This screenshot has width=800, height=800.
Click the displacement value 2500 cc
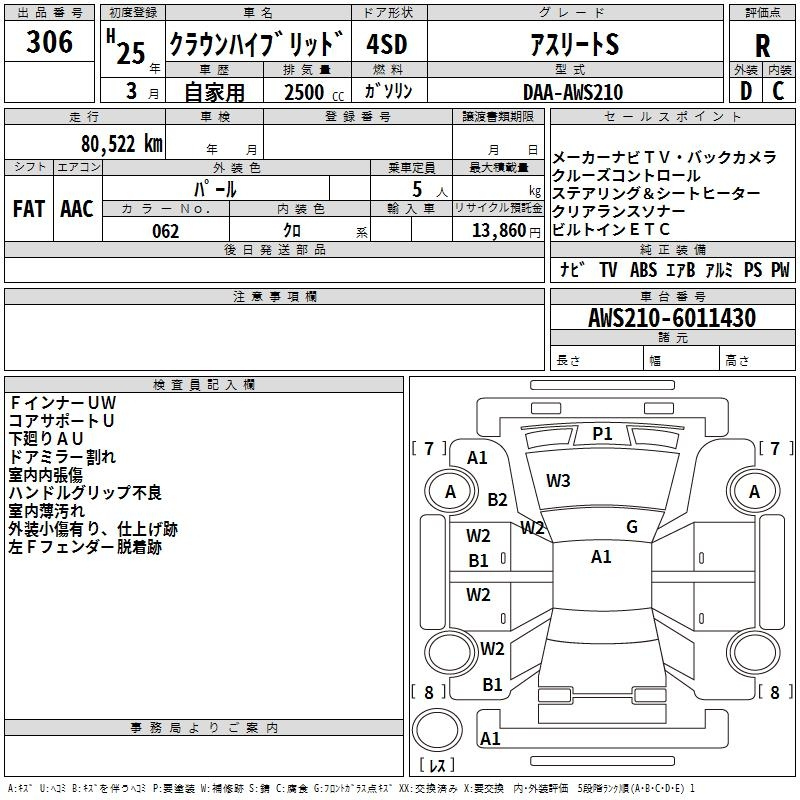314,92
